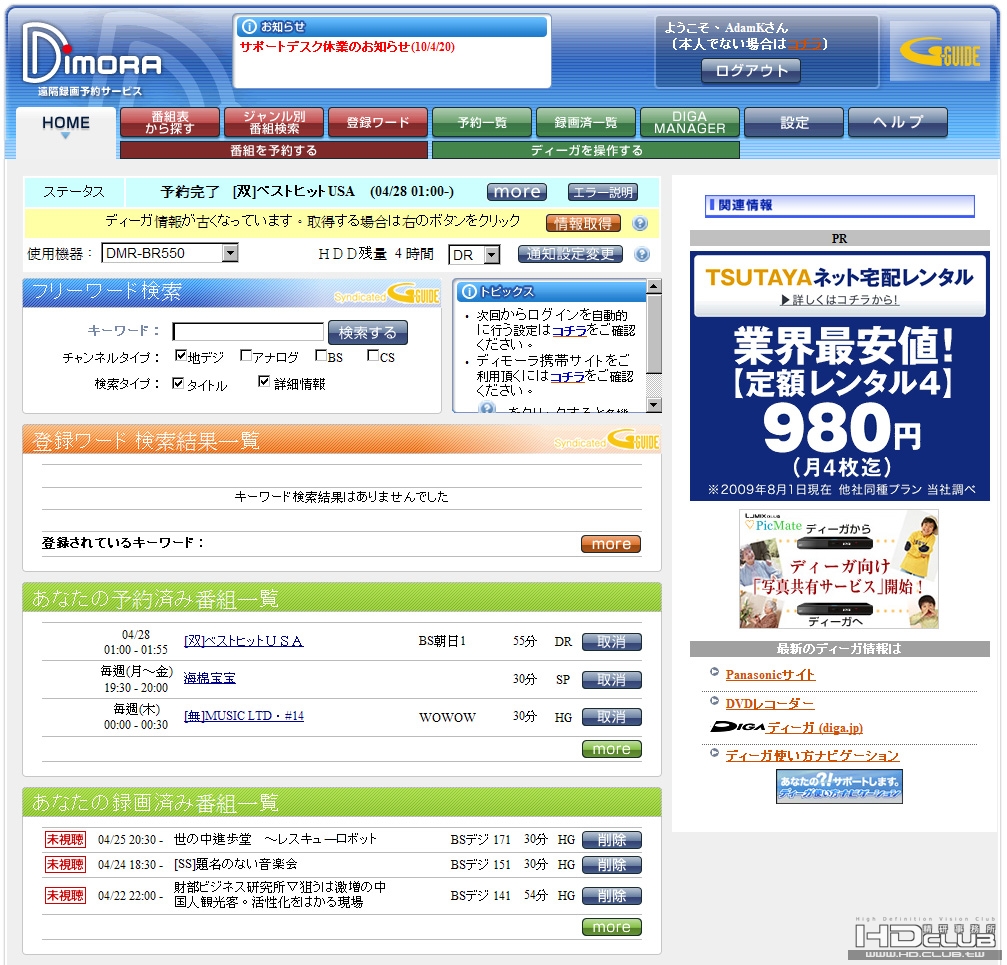Click the お知らせ info icon

pyautogui.click(x=249, y=27)
